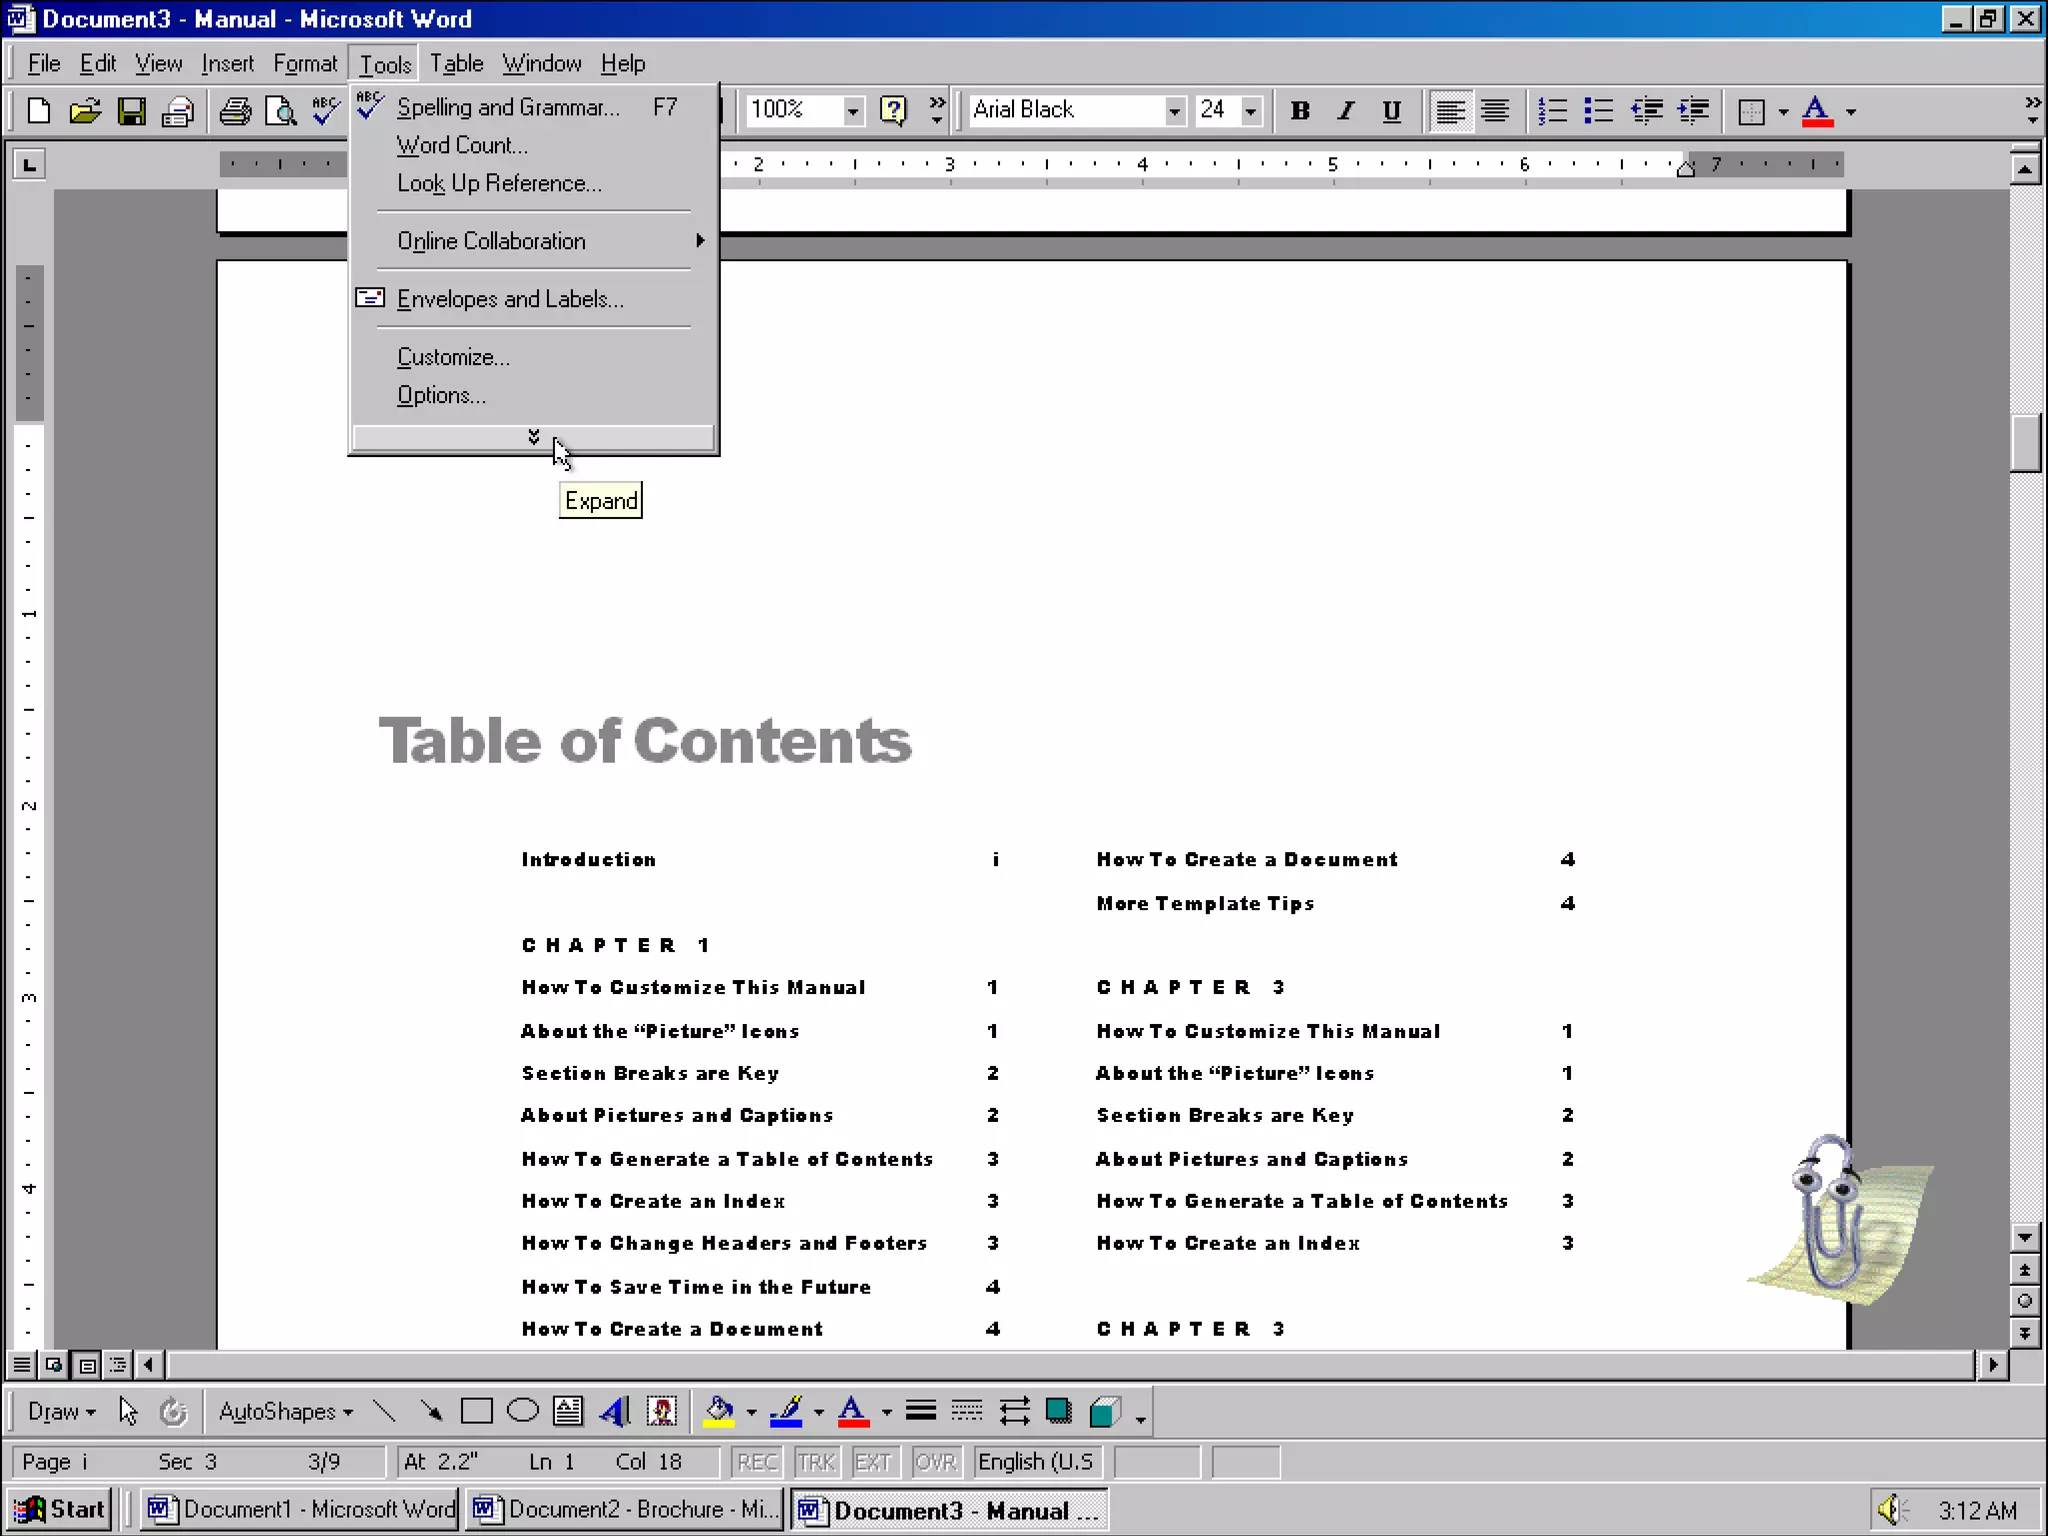Toggle Italic formatting button
Screen dimensions: 2048x1536
[x=1345, y=111]
